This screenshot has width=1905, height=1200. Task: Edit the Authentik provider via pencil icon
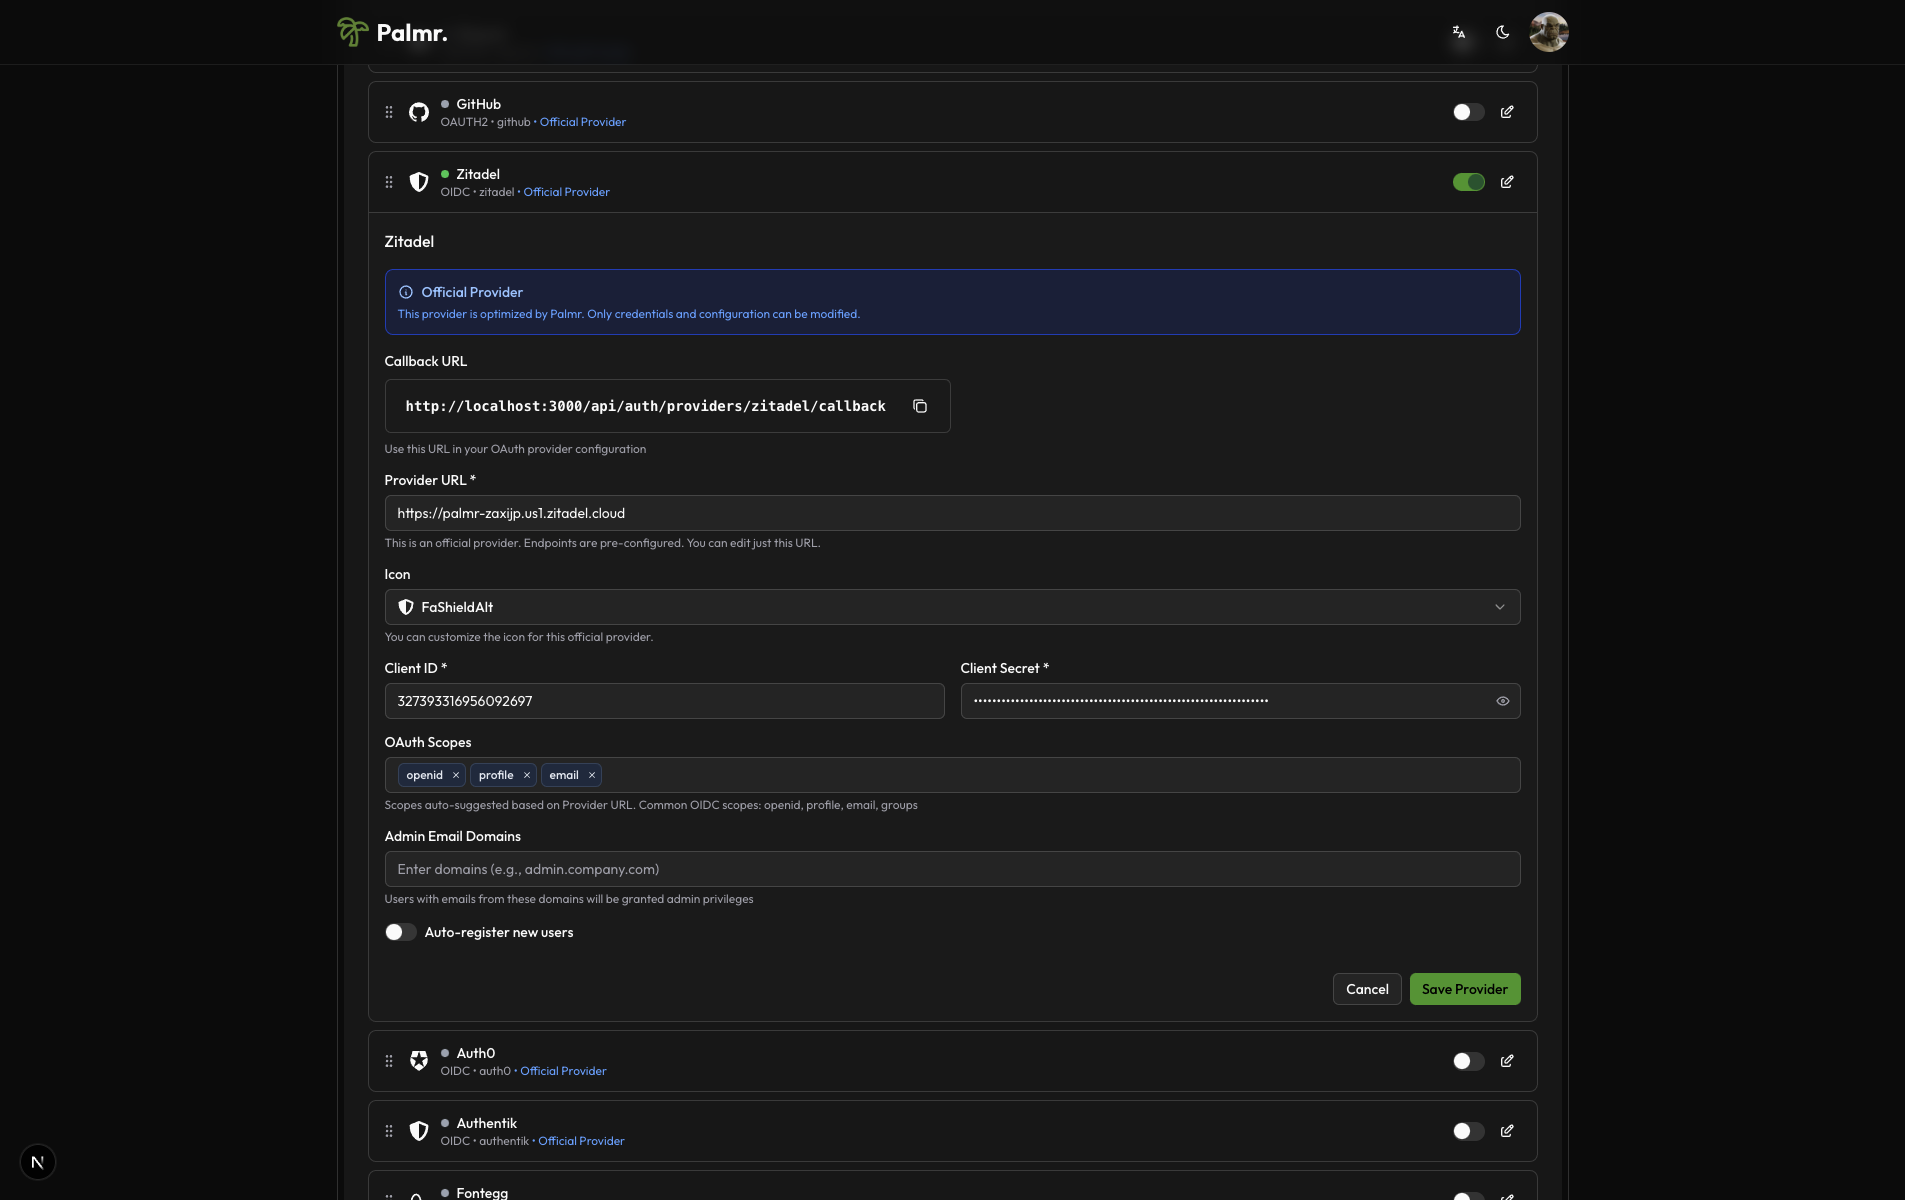(1507, 1131)
